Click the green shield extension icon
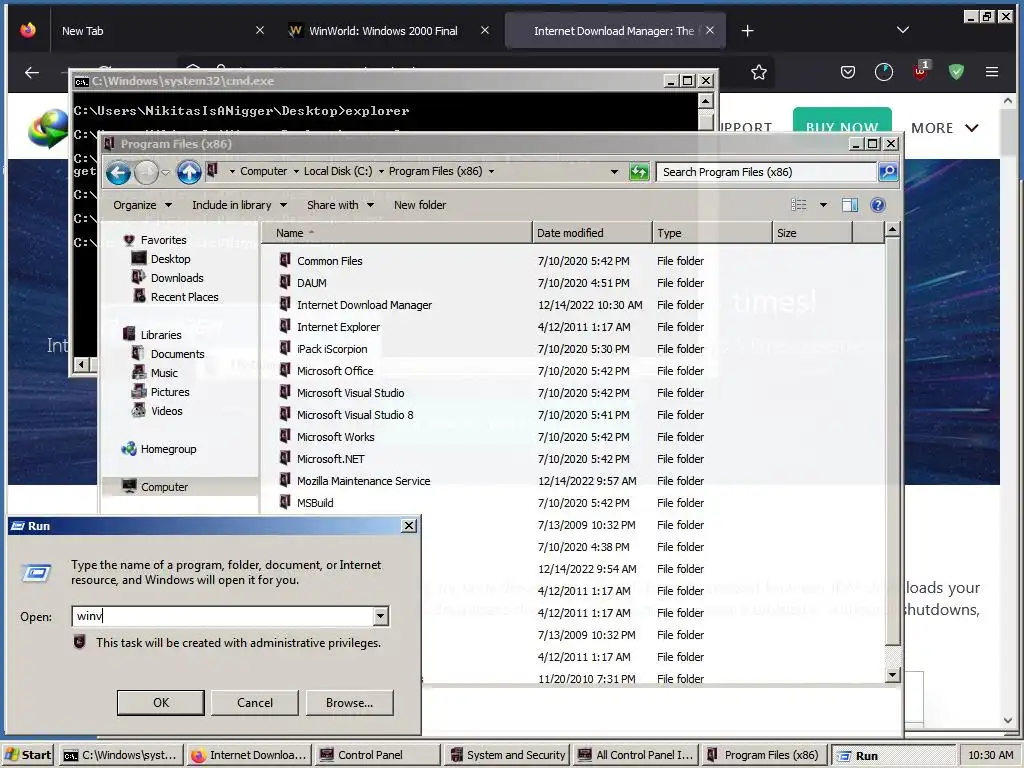 point(956,72)
